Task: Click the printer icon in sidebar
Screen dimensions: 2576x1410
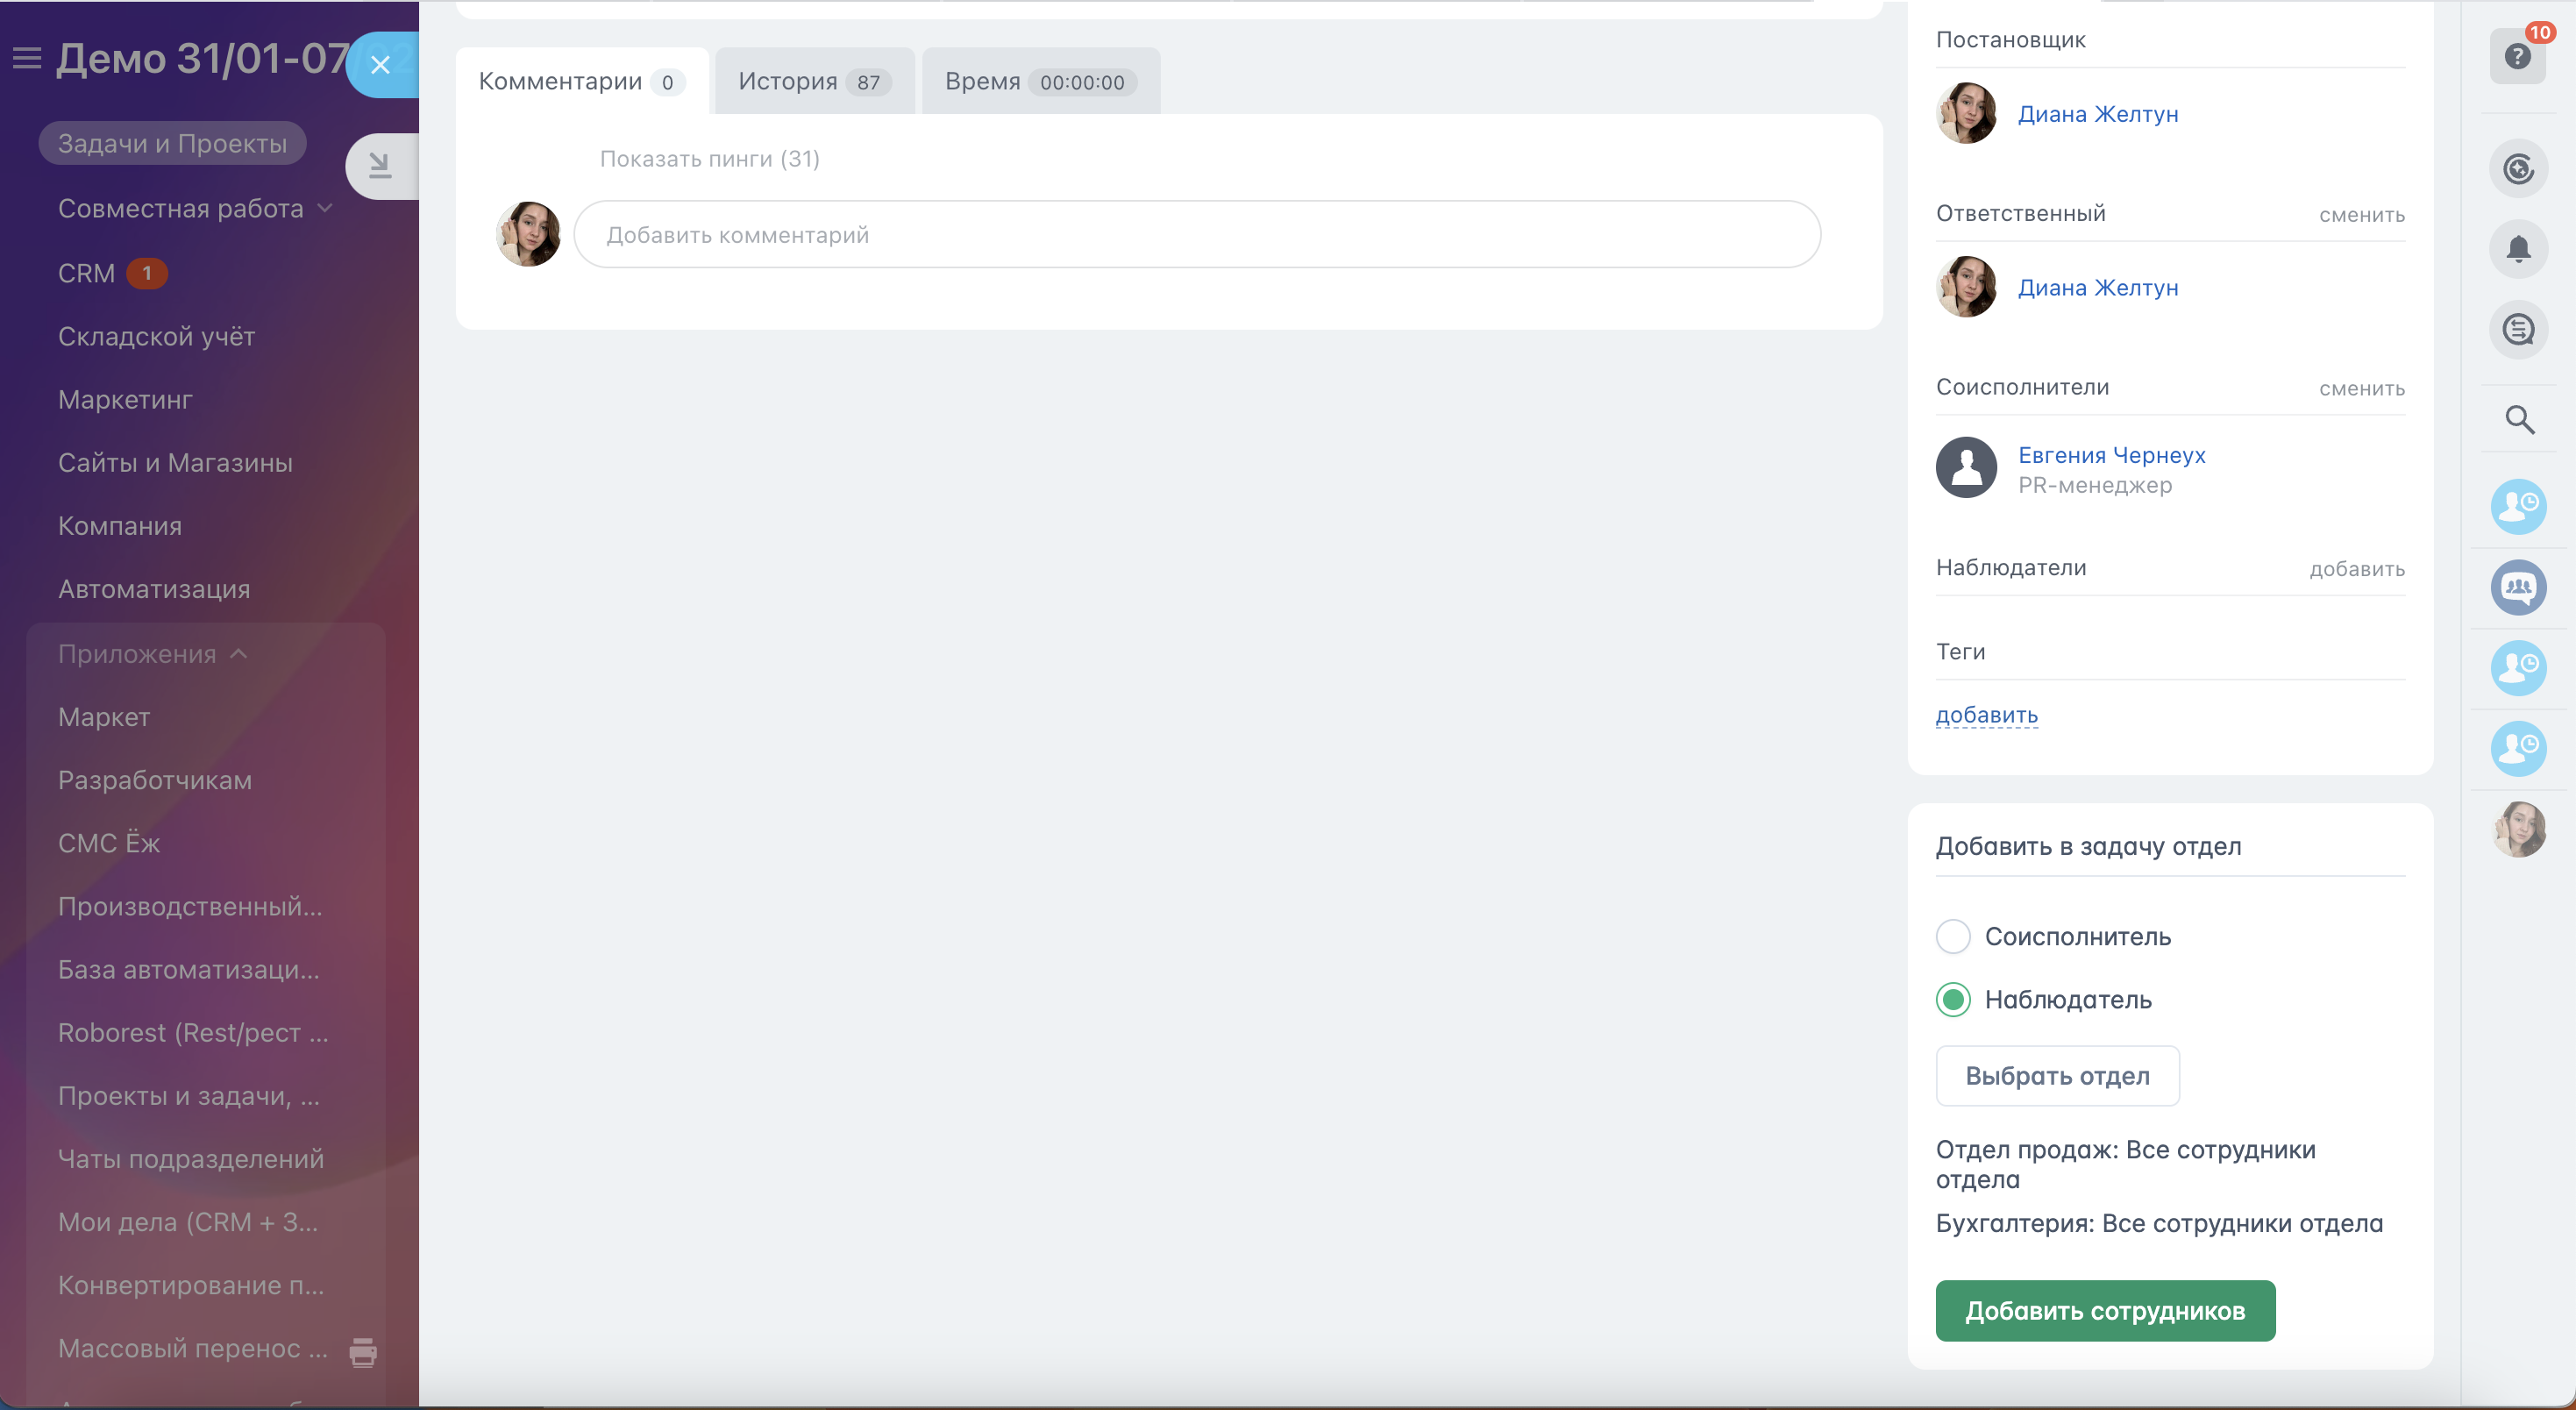Action: (363, 1351)
